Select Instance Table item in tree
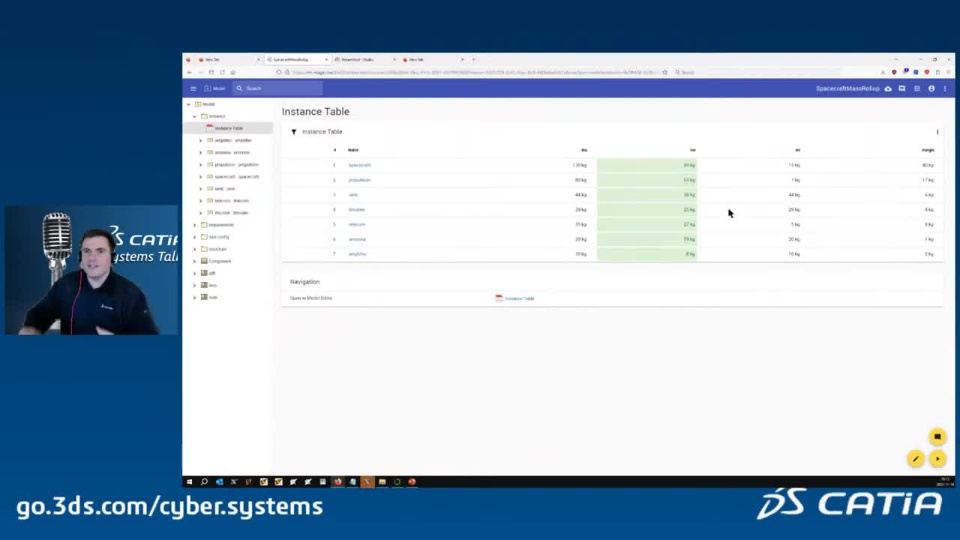Viewport: 960px width, 540px height. 228,128
